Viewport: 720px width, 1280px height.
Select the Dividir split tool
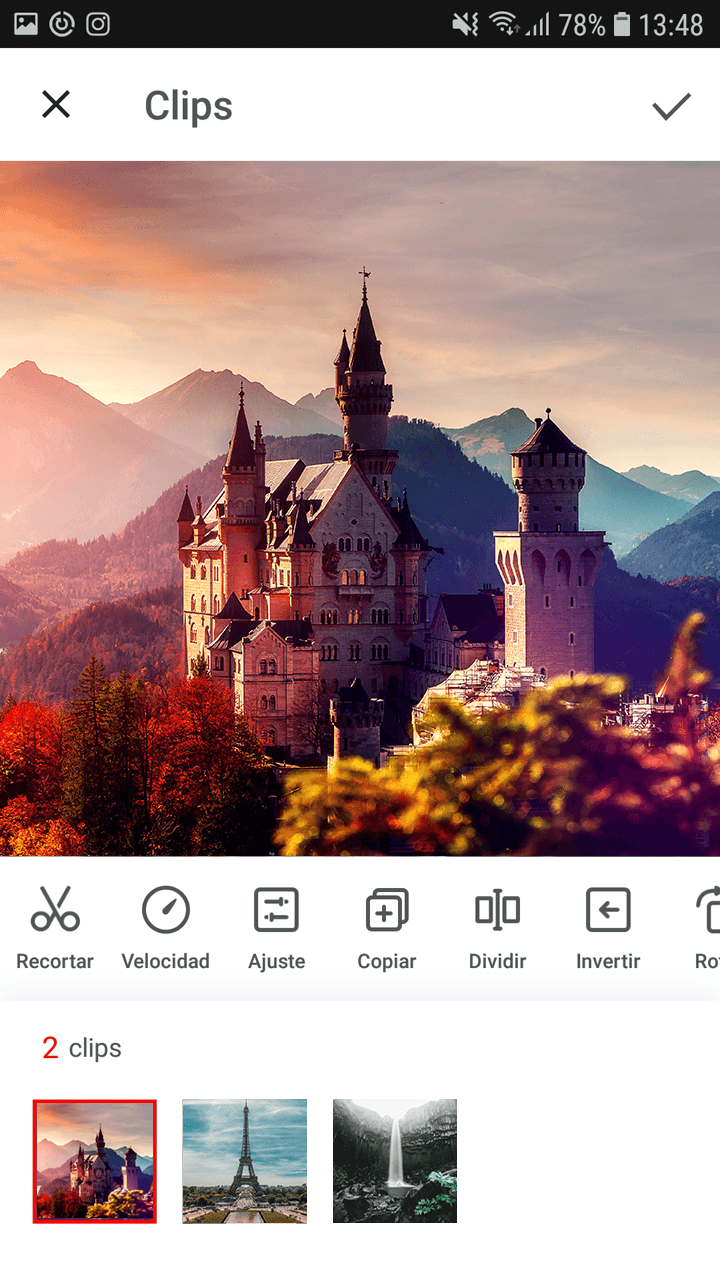[498, 929]
